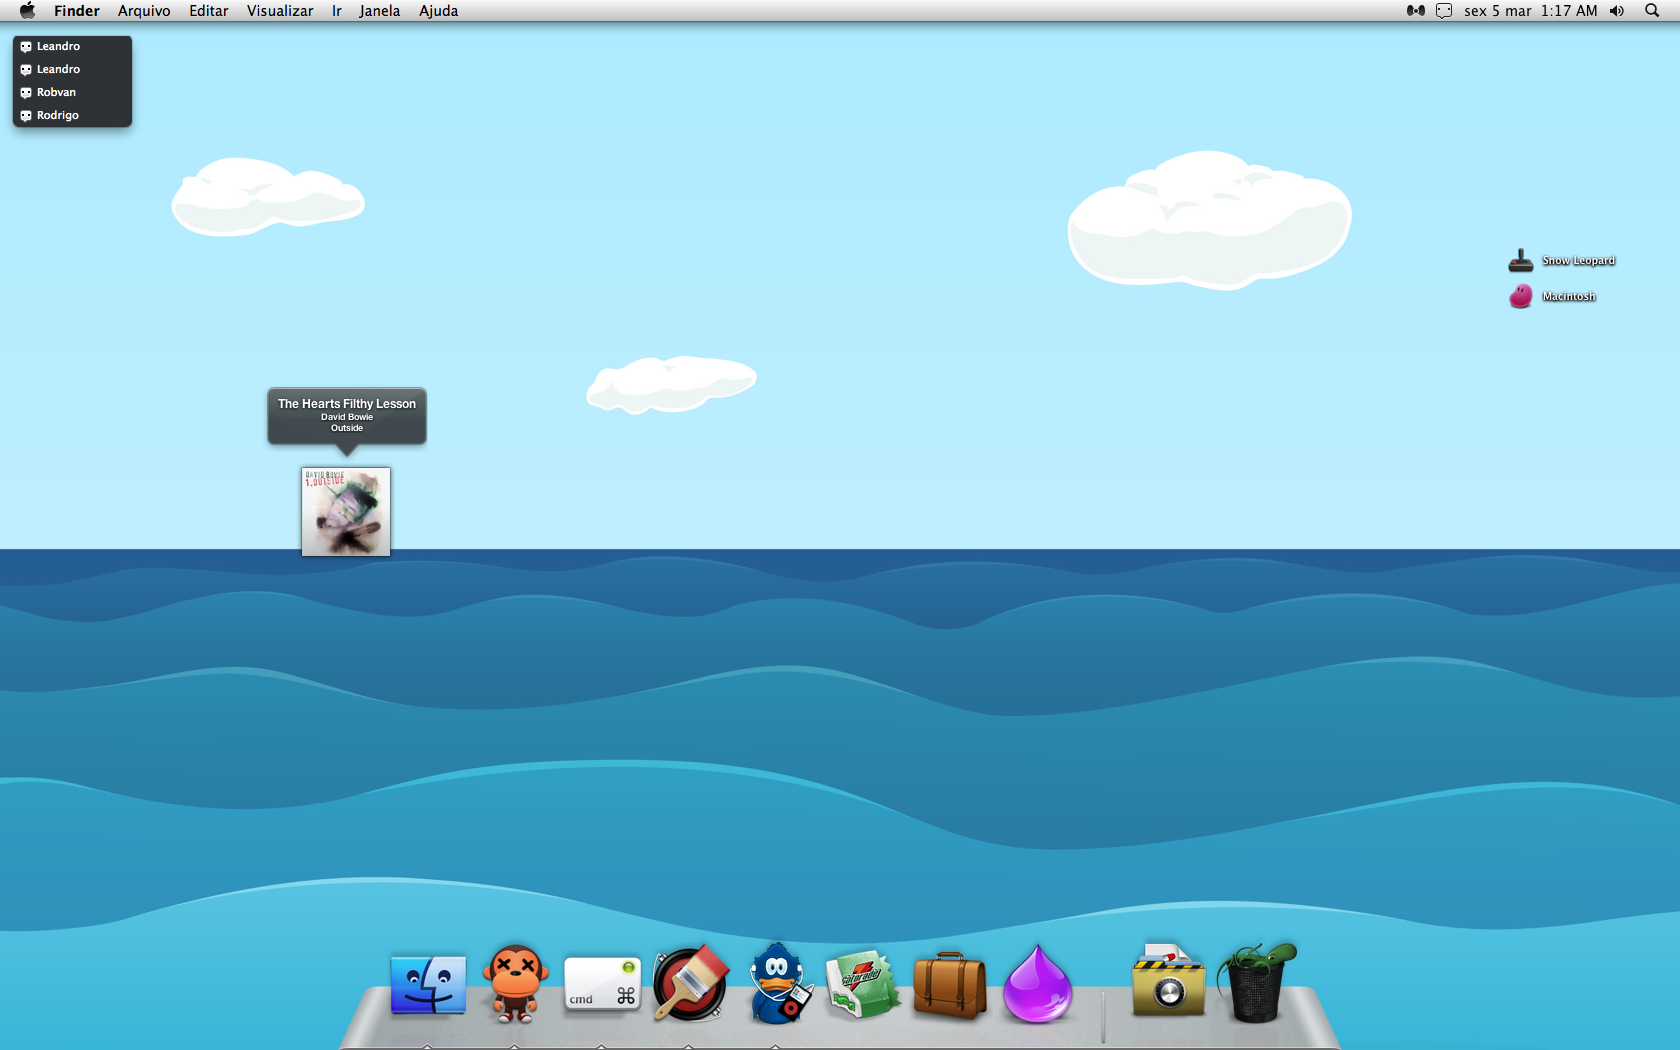The image size is (1680, 1050).
Task: Open the Ir menu
Action: [x=337, y=11]
